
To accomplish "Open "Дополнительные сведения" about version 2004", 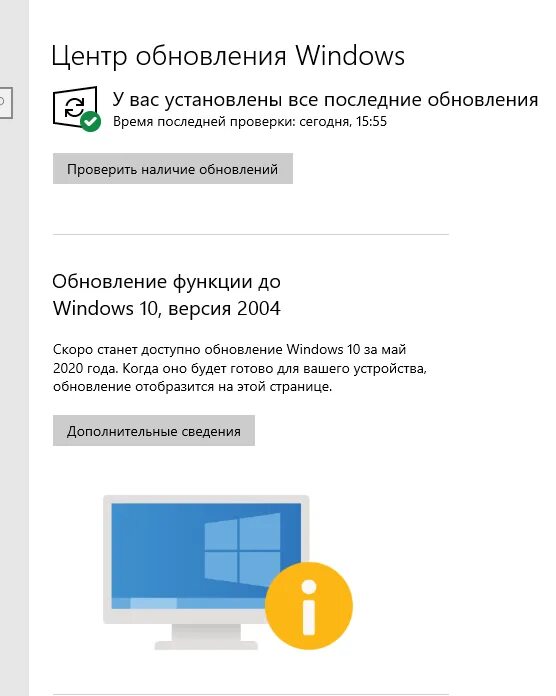I will [154, 431].
